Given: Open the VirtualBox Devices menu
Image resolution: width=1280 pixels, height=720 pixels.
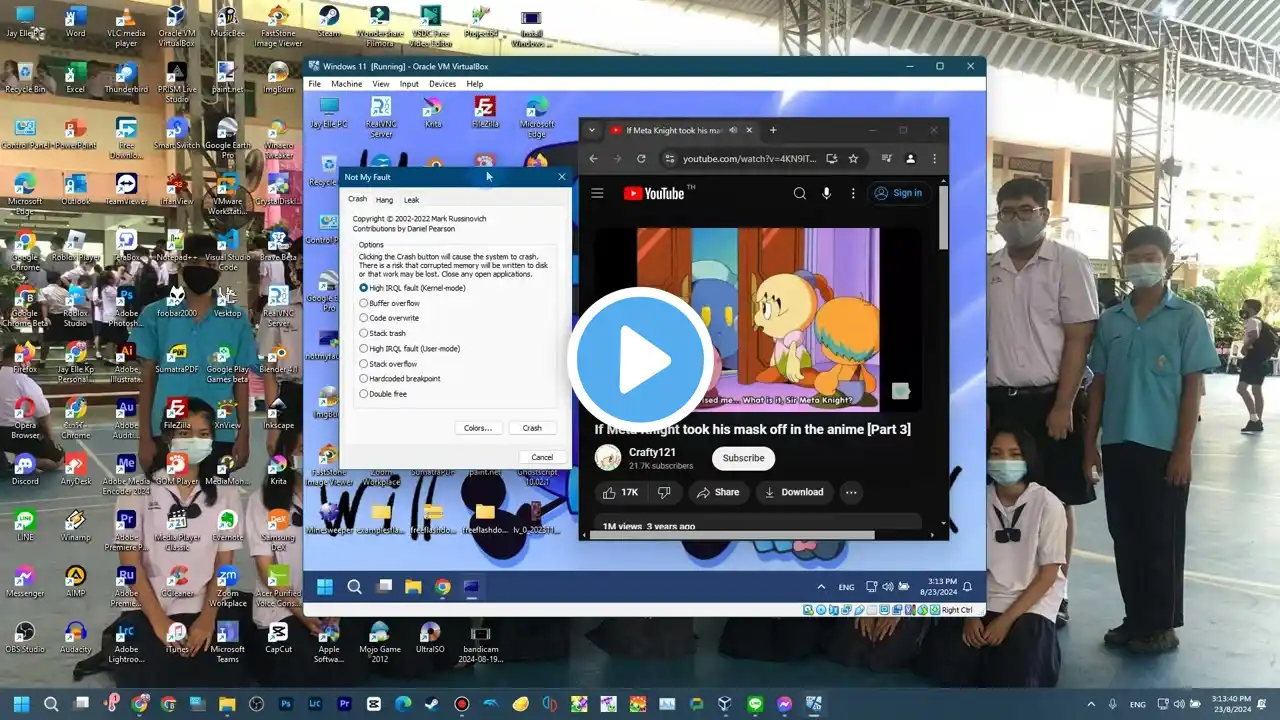Looking at the screenshot, I should (x=442, y=84).
